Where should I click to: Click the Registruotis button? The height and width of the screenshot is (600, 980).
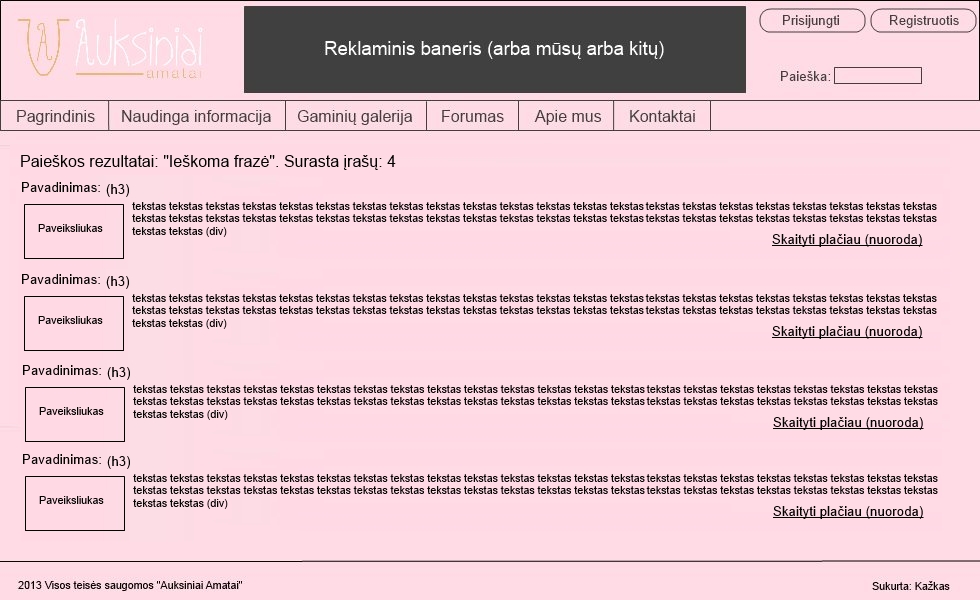[x=923, y=21]
